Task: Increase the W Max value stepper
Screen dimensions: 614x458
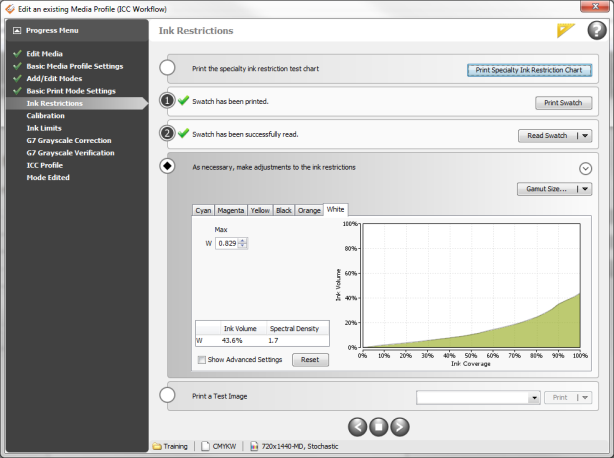Action: point(243,240)
